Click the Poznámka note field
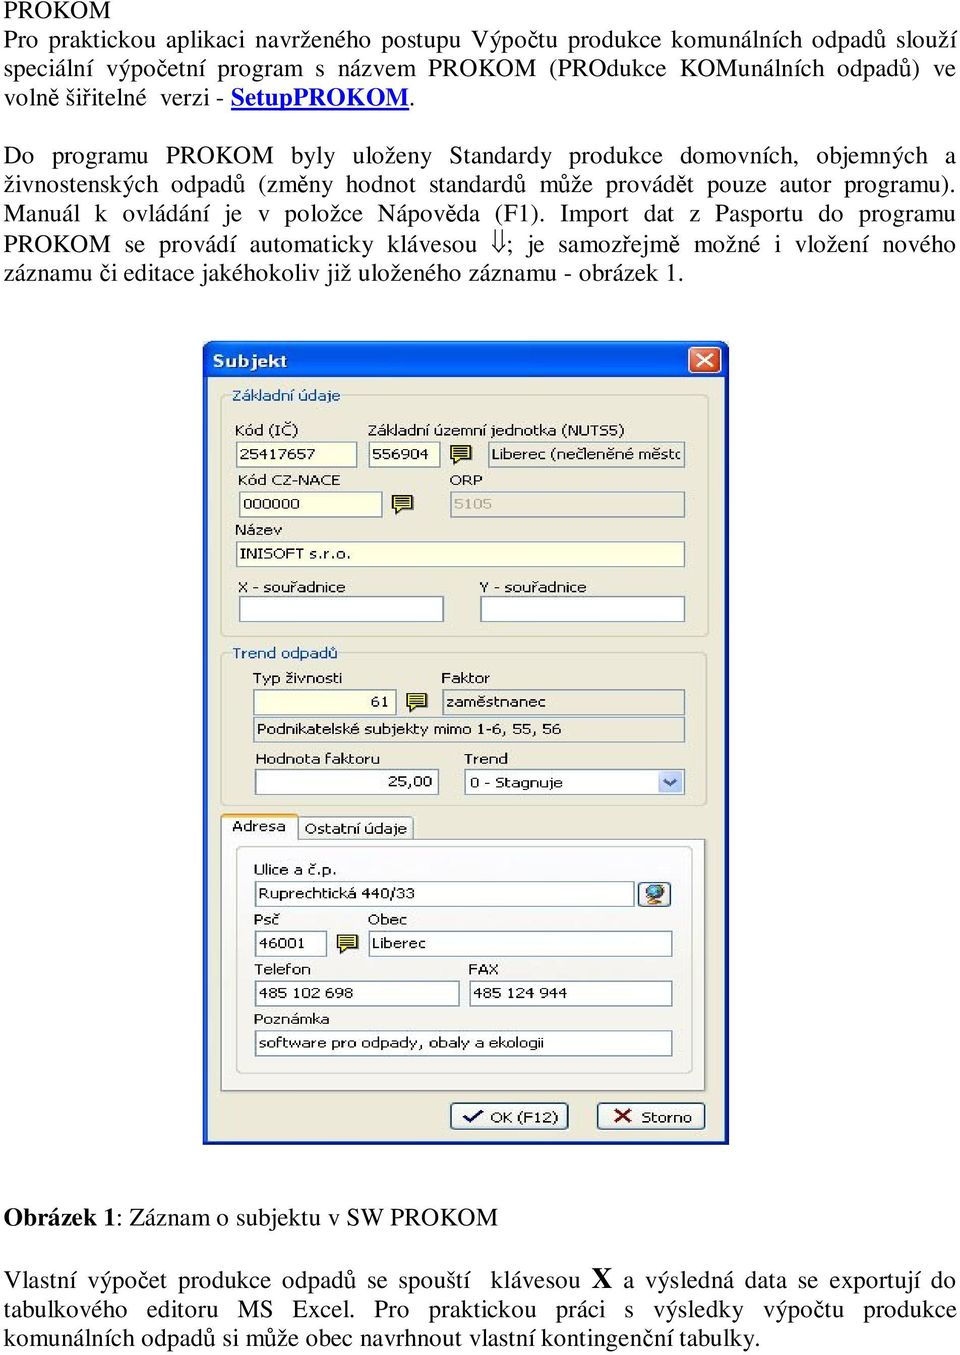Image resolution: width=960 pixels, height=1355 pixels. (463, 1043)
